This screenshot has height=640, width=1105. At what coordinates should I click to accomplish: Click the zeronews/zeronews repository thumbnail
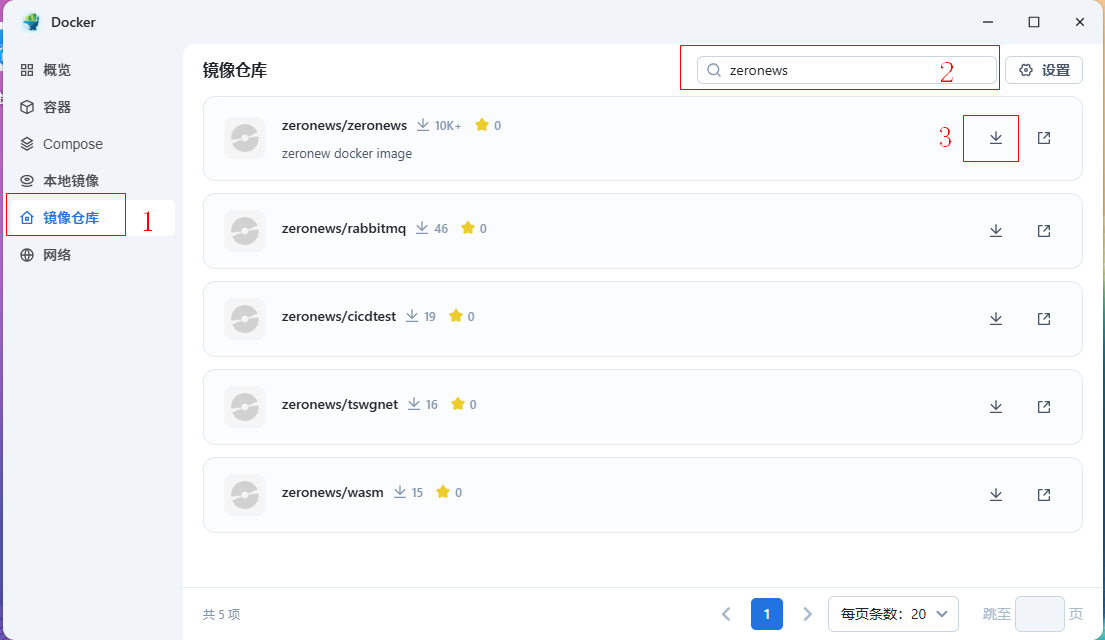point(245,138)
